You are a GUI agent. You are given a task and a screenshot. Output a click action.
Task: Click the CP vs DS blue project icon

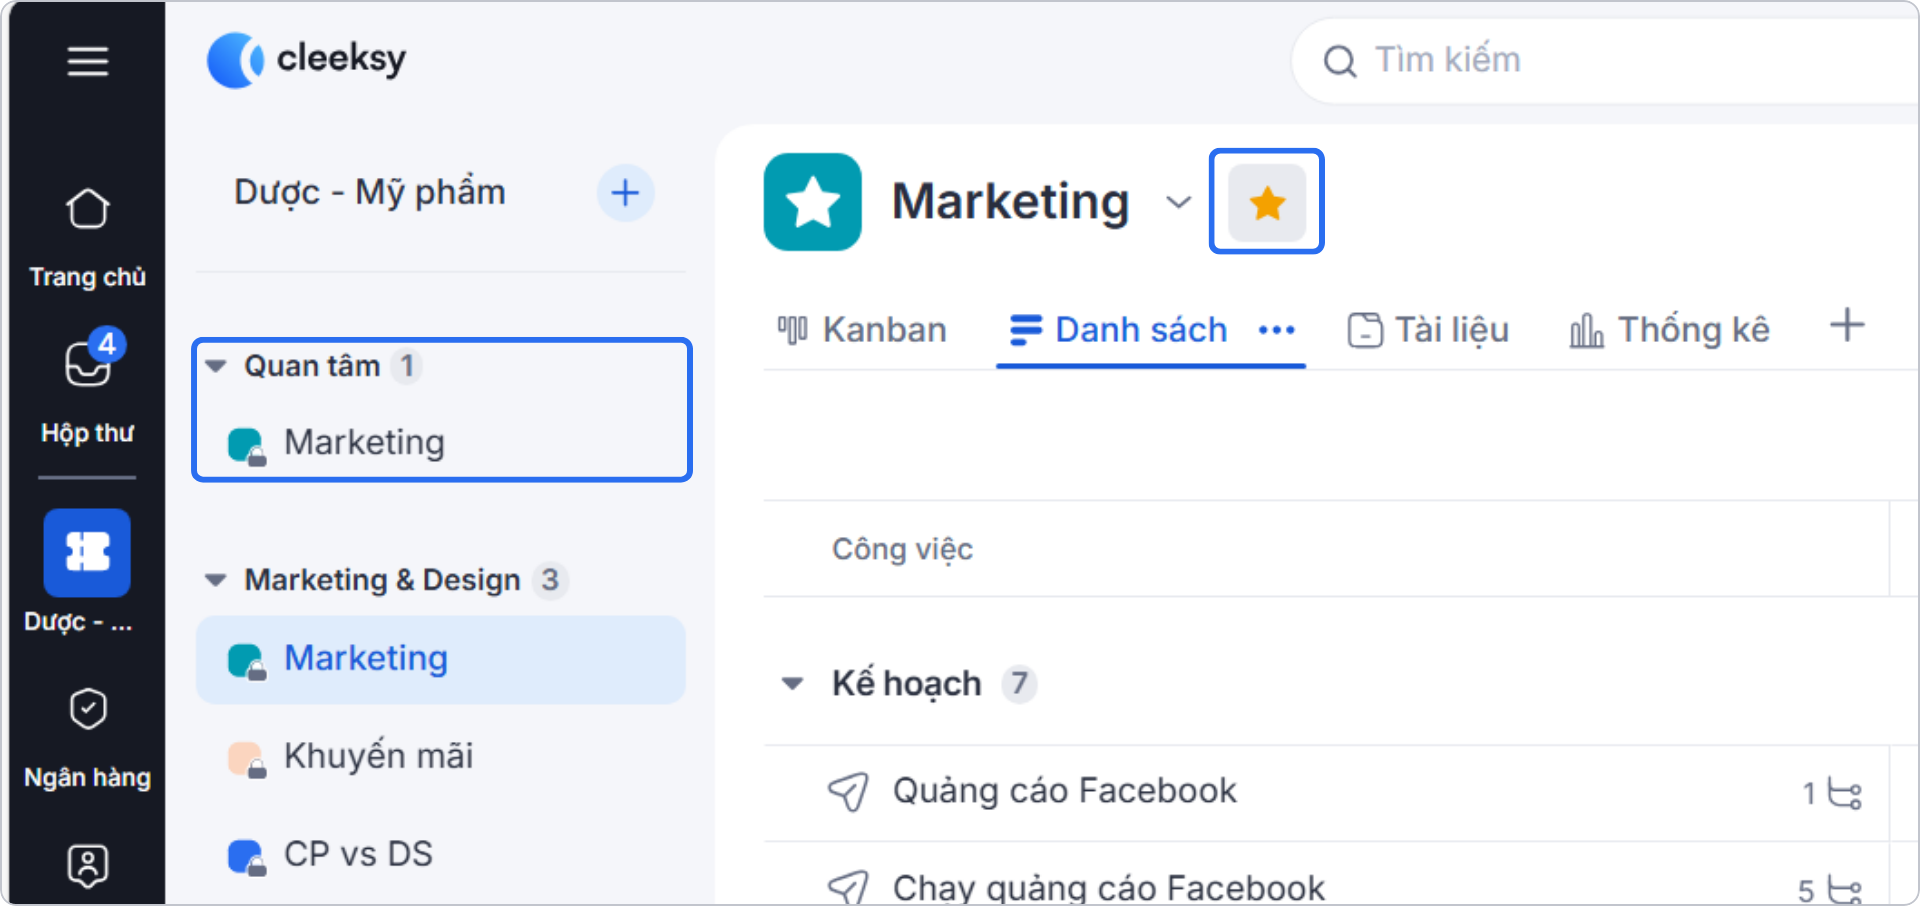click(x=246, y=857)
